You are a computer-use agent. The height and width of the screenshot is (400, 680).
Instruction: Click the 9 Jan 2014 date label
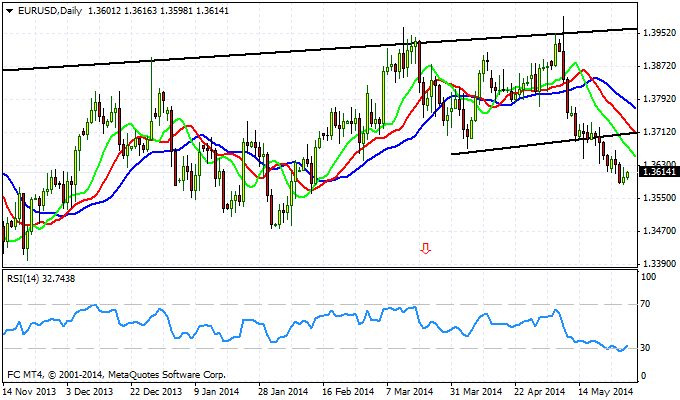[x=216, y=391]
